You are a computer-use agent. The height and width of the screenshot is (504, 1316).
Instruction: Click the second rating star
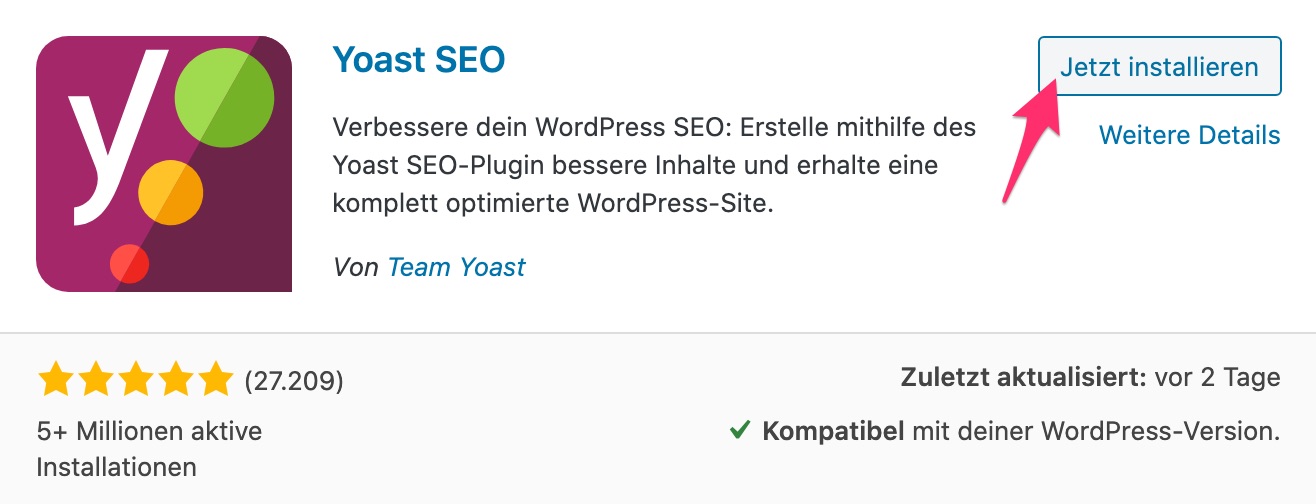tap(95, 380)
